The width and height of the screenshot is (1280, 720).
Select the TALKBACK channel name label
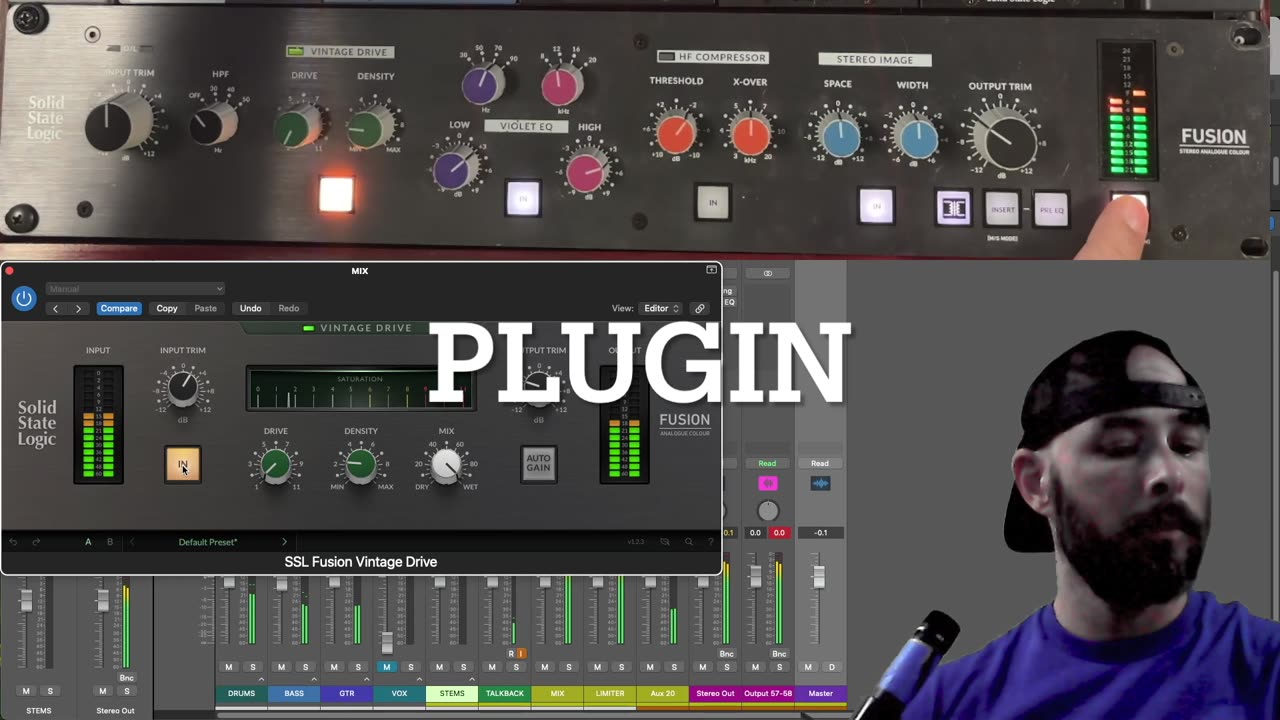505,693
